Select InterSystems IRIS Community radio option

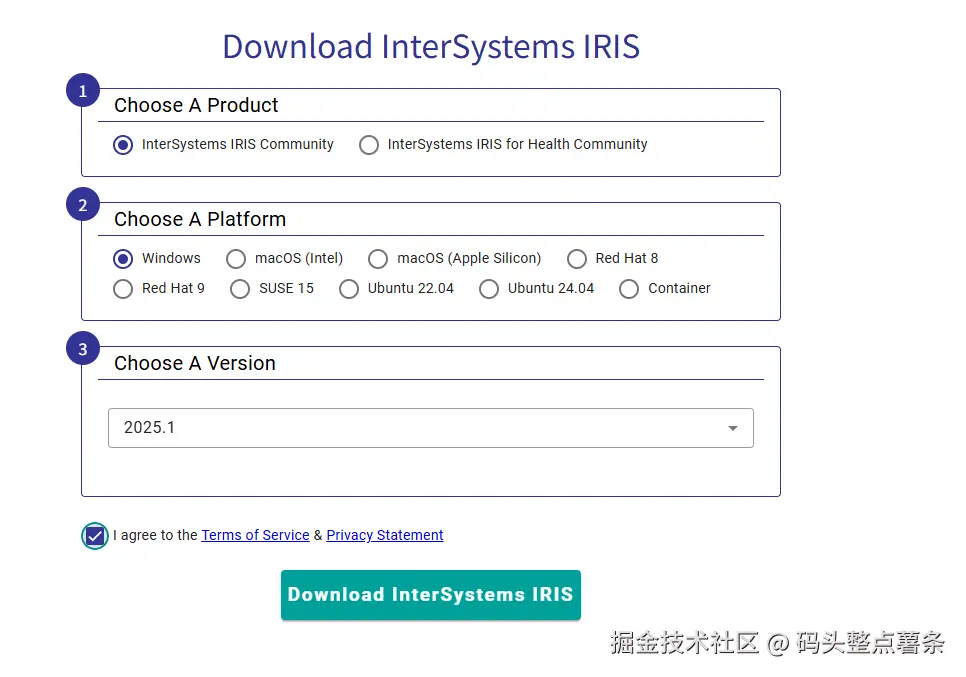[123, 145]
